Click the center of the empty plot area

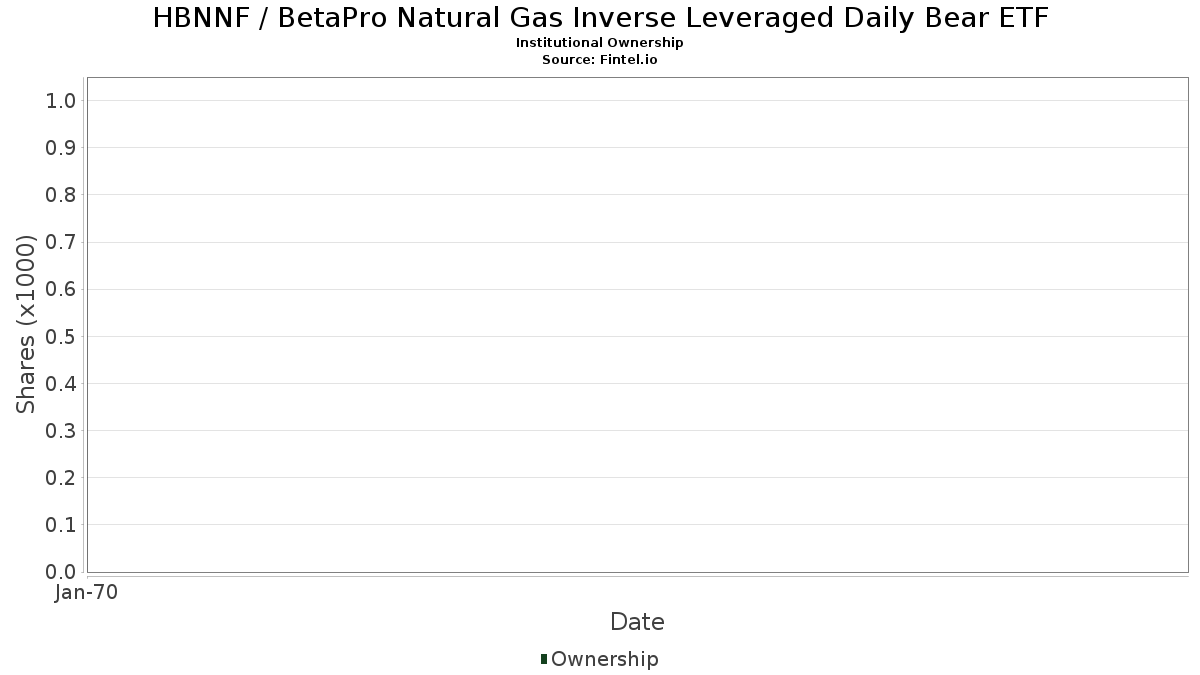[x=637, y=324]
